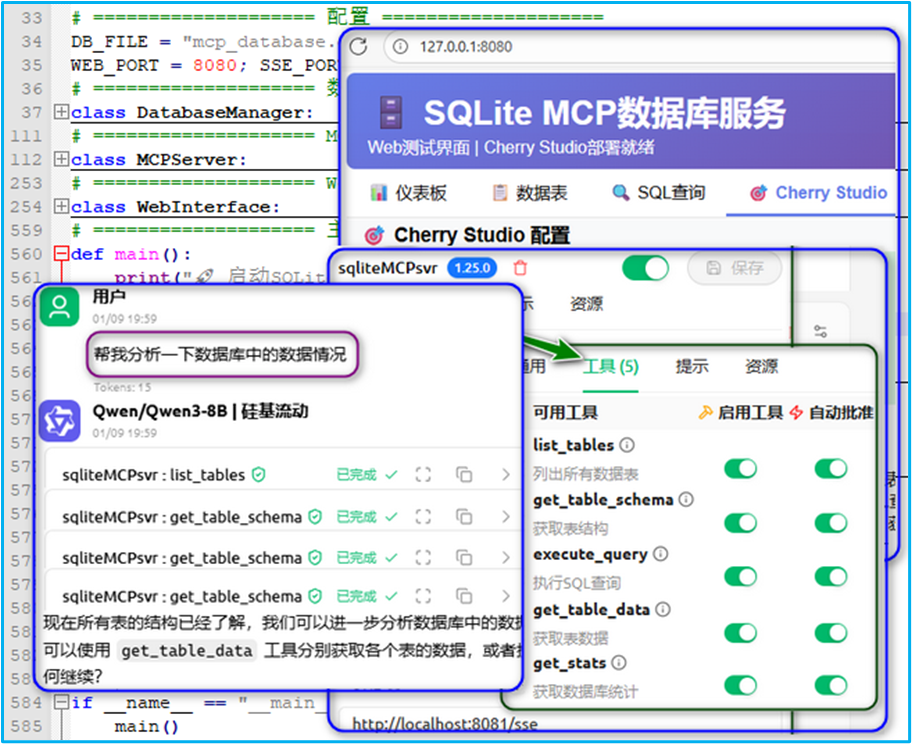Click the 127.0.0.1:8080 address bar
Screen dimensions: 912x744
pyautogui.click(x=640, y=47)
